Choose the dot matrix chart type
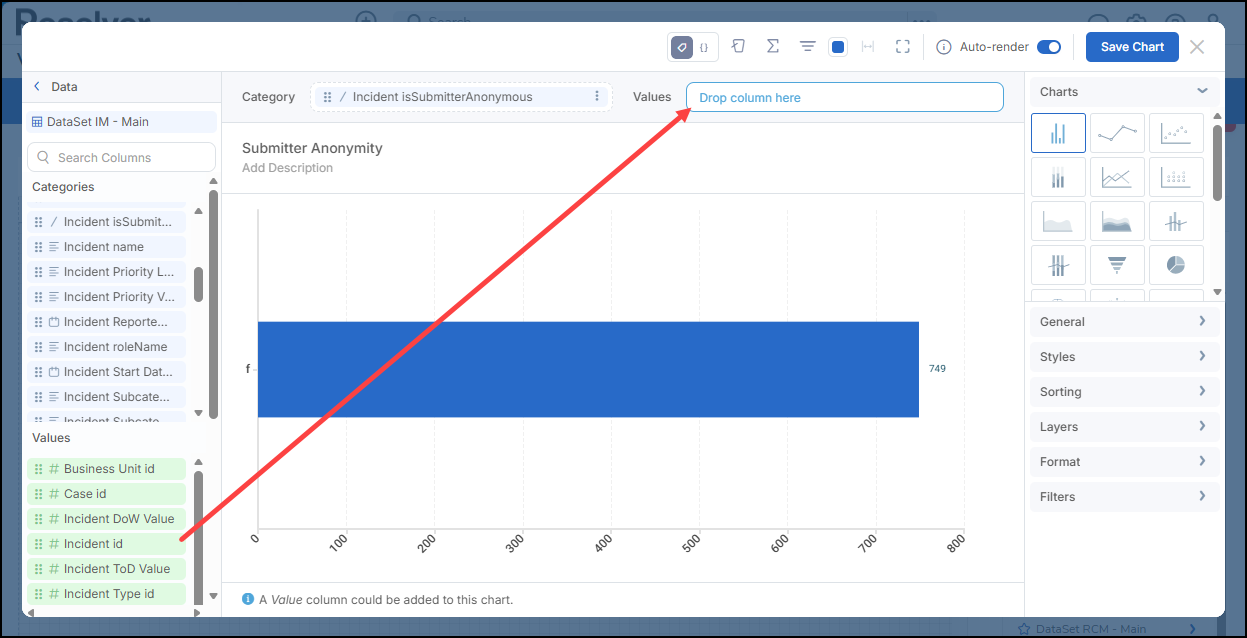Viewport: 1247px width, 638px height. [1176, 178]
